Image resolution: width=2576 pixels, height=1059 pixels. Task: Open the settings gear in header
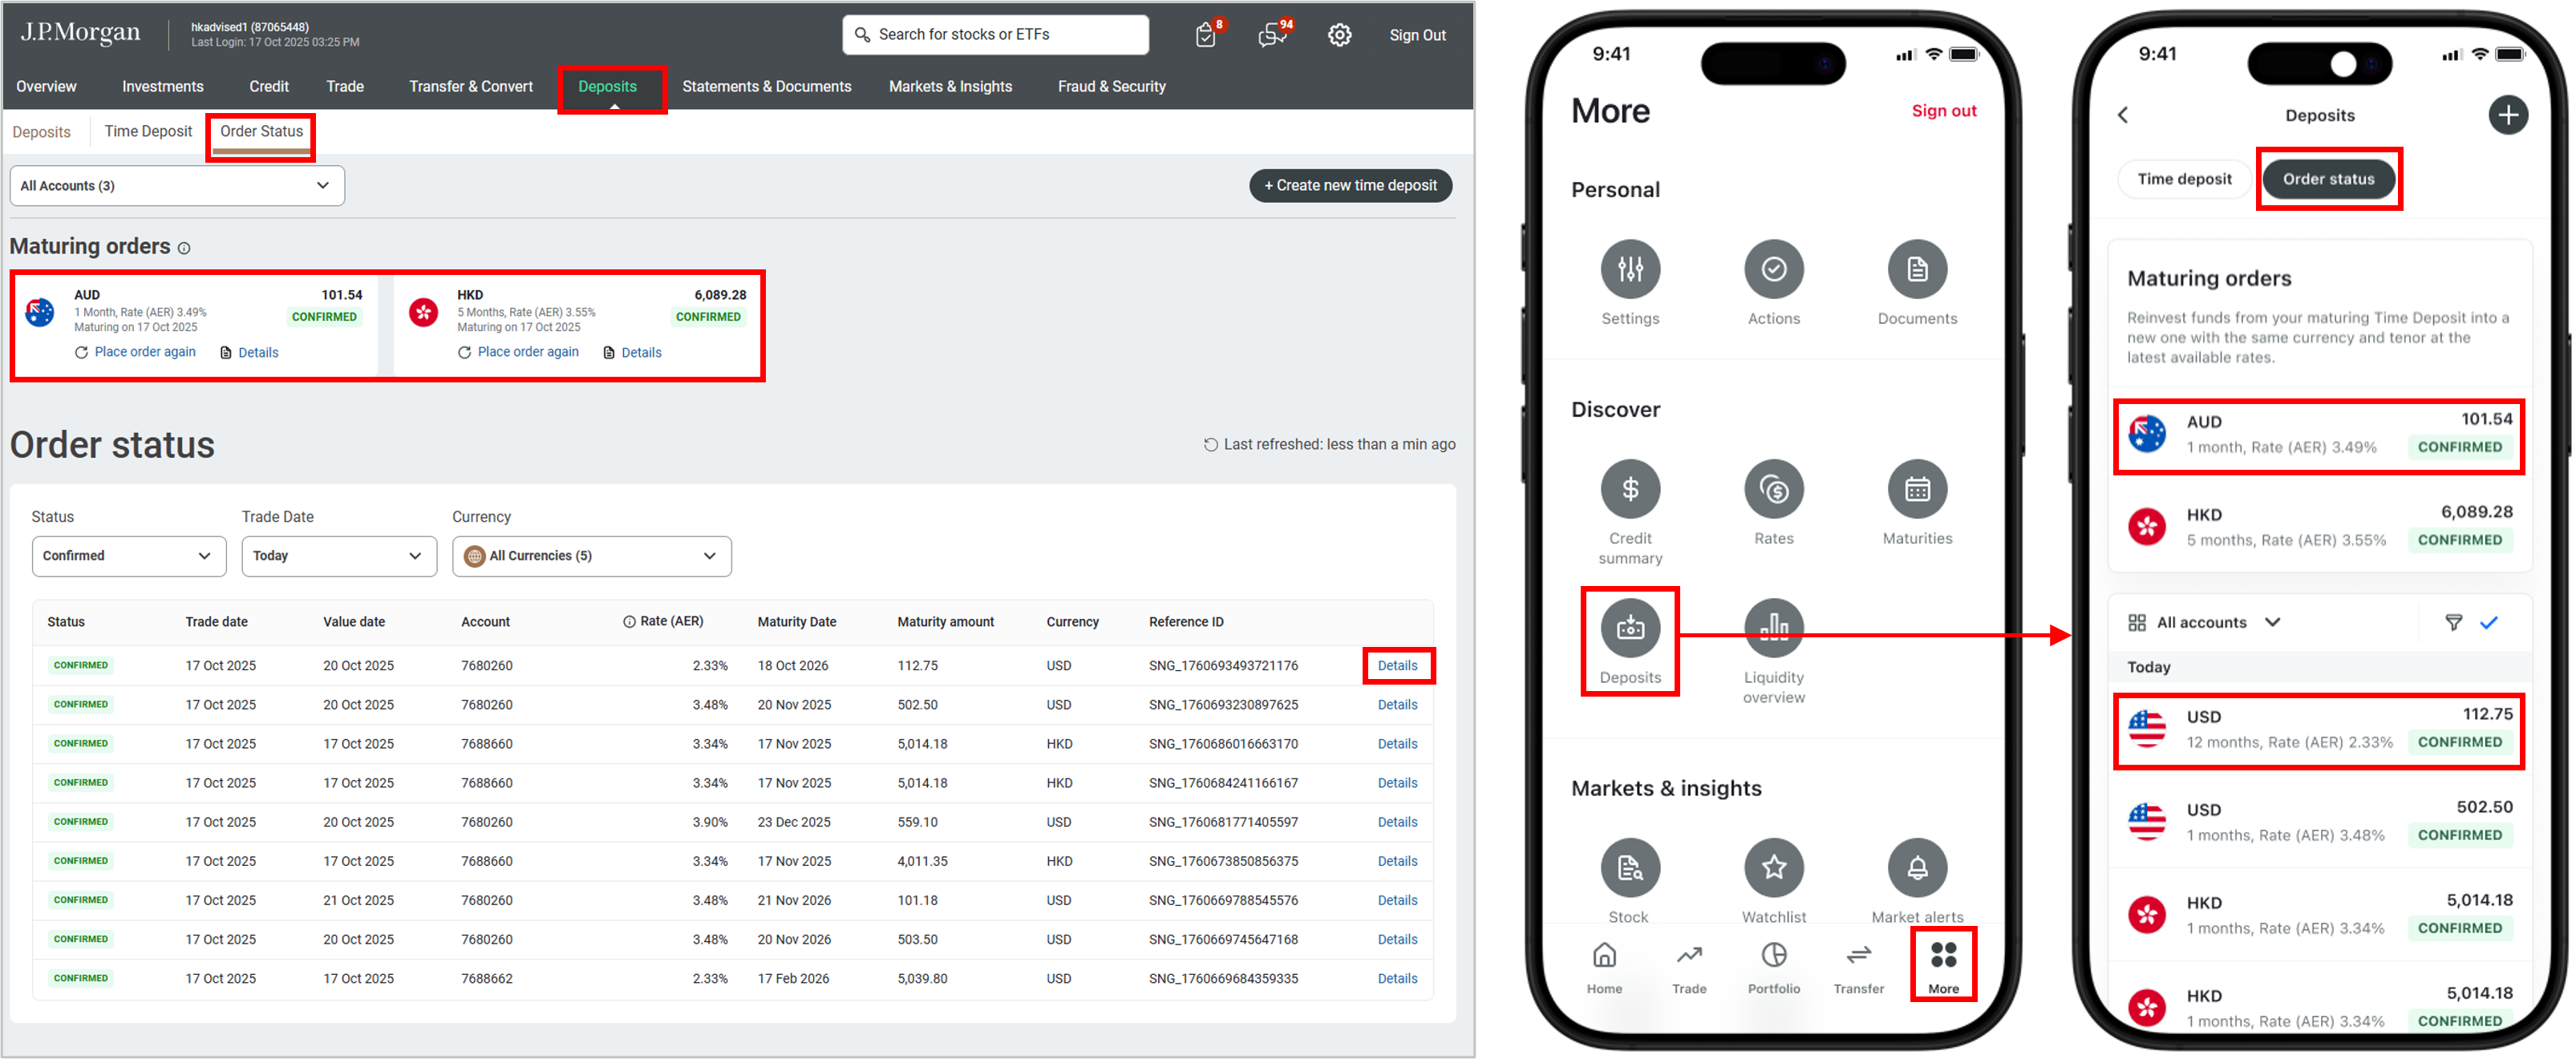1339,35
